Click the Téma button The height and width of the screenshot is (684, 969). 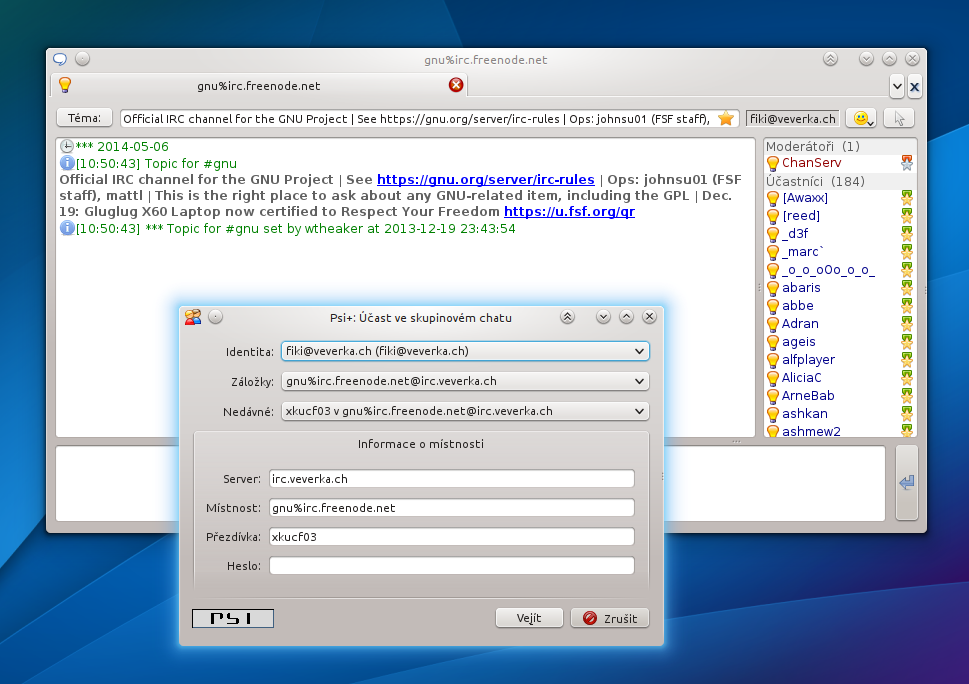coord(84,117)
